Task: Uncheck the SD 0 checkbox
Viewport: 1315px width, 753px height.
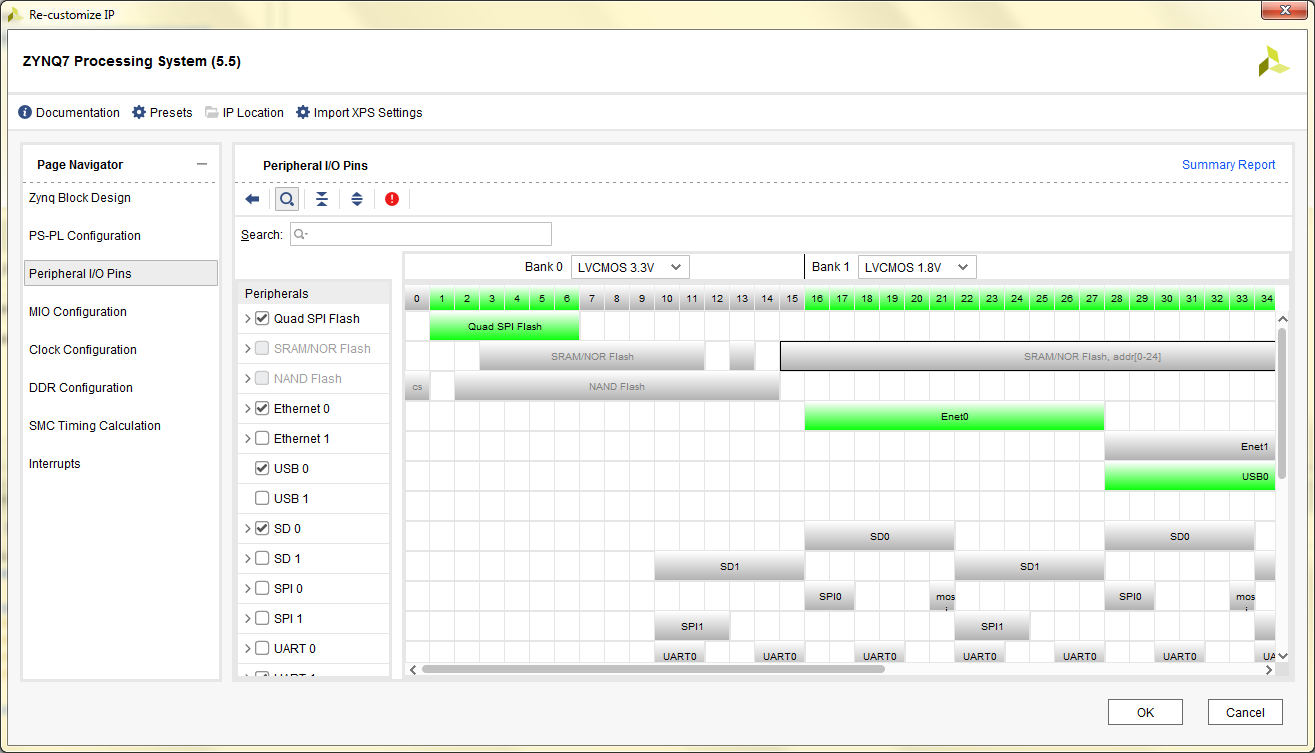Action: pyautogui.click(x=262, y=529)
